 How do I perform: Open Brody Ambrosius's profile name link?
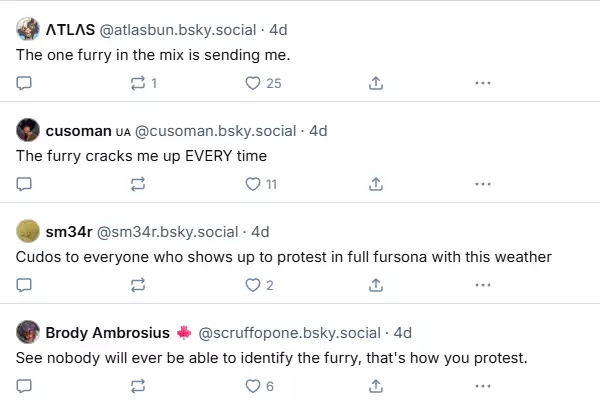pos(108,333)
